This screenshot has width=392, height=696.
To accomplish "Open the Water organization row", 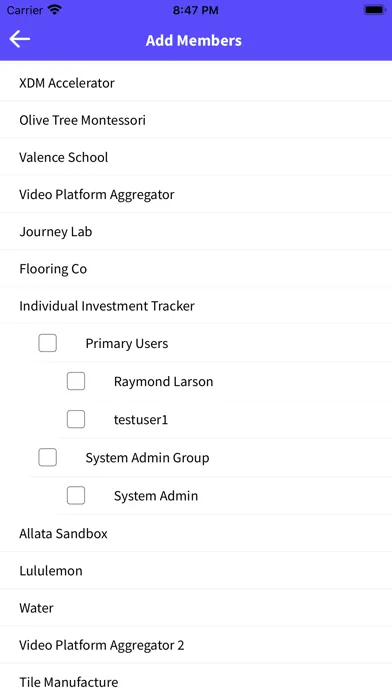I will point(196,608).
